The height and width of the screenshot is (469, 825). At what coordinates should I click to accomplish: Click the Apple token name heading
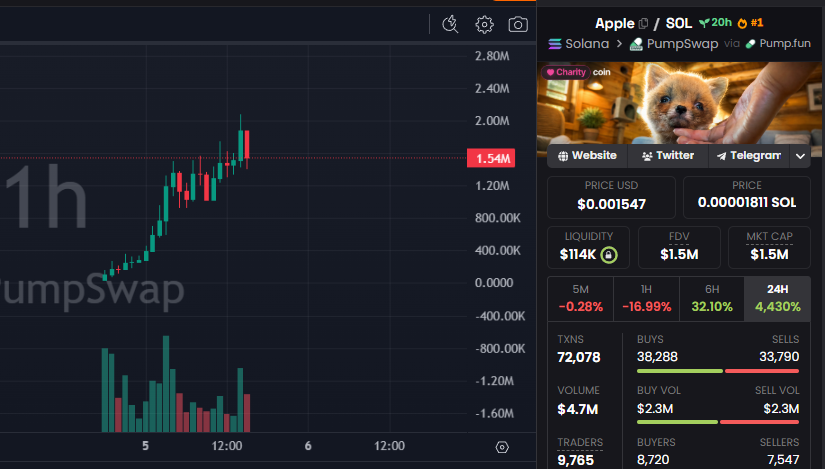pyautogui.click(x=615, y=23)
